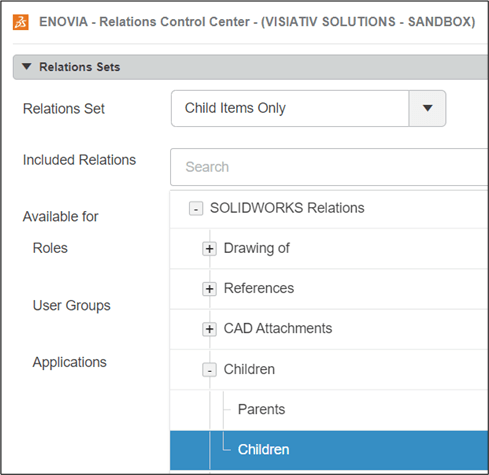489x475 pixels.
Task: Click the Applications label
Action: point(70,363)
